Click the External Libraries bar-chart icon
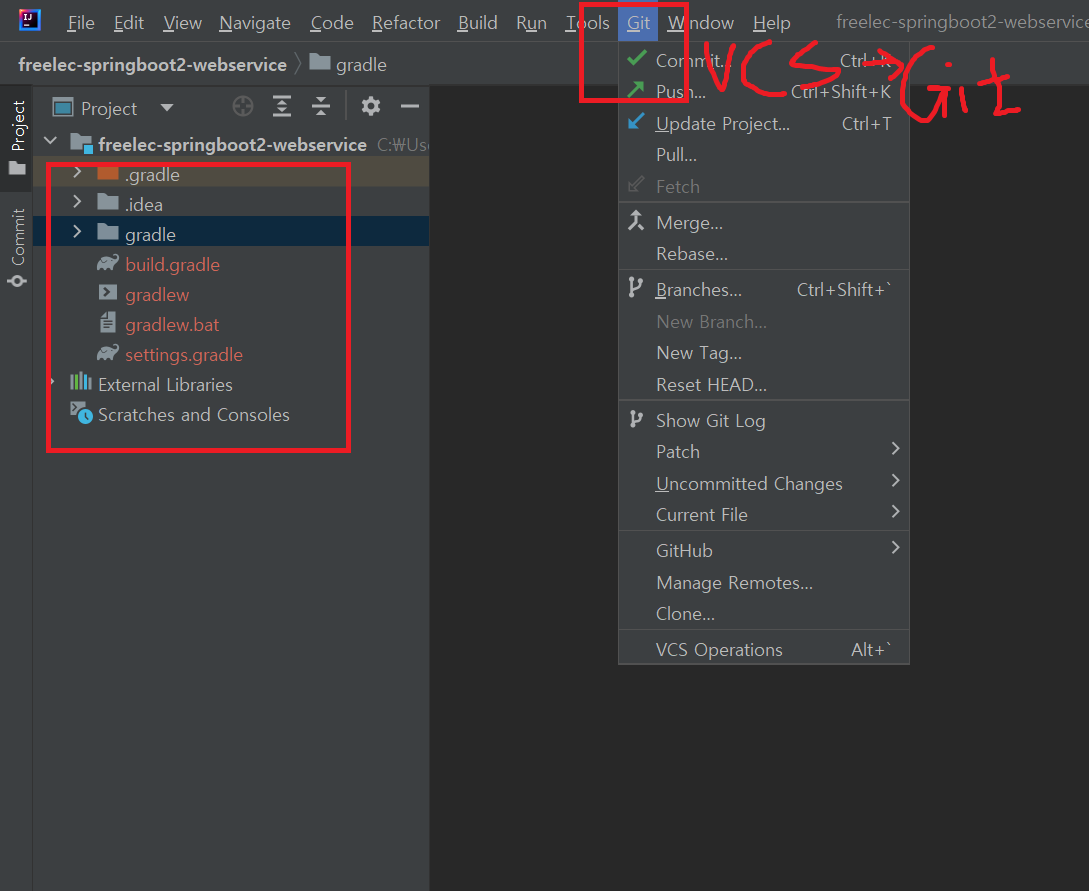The width and height of the screenshot is (1089, 891). (x=81, y=381)
